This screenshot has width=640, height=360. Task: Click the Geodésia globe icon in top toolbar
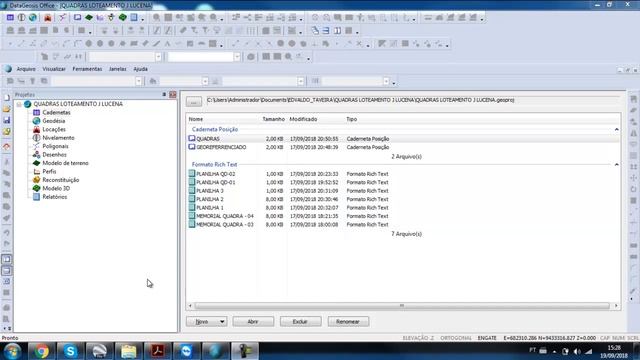33,18
